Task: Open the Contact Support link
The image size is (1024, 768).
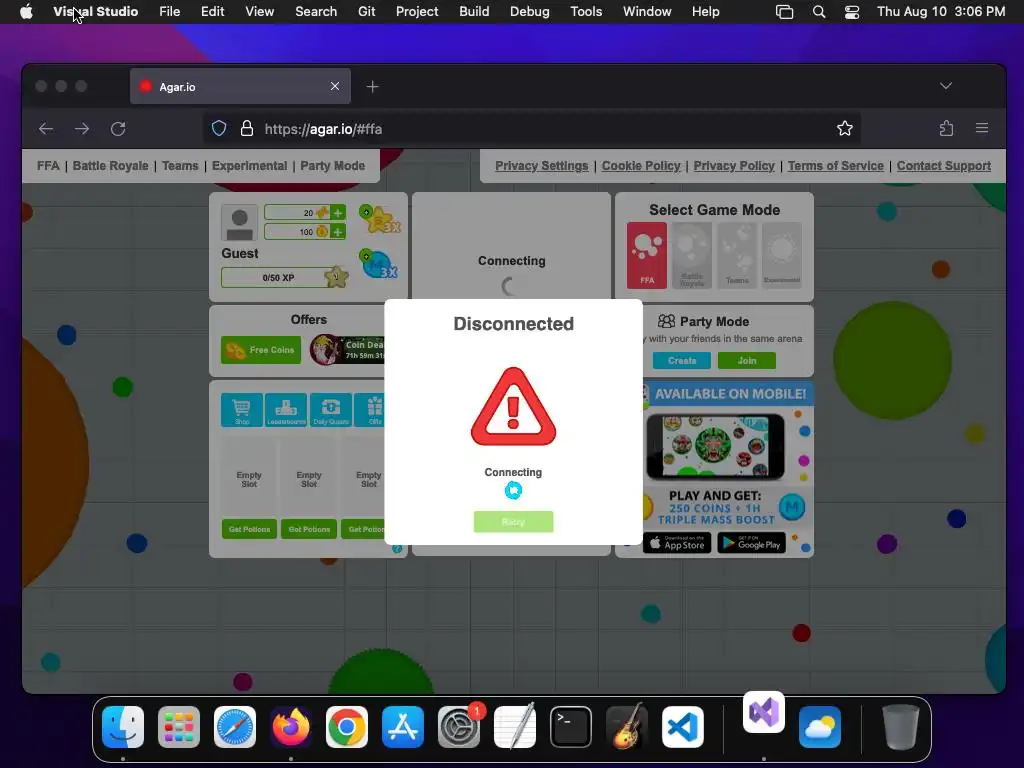Action: (x=944, y=166)
